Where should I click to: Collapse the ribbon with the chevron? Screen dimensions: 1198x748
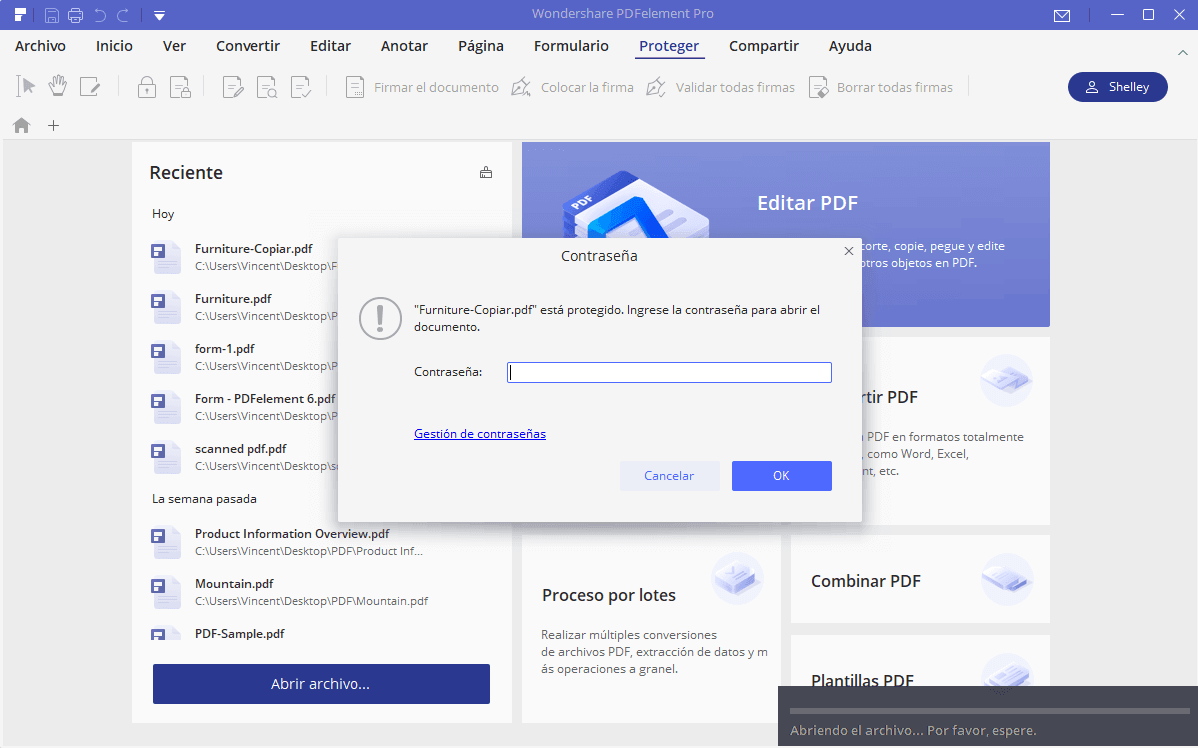click(1182, 52)
